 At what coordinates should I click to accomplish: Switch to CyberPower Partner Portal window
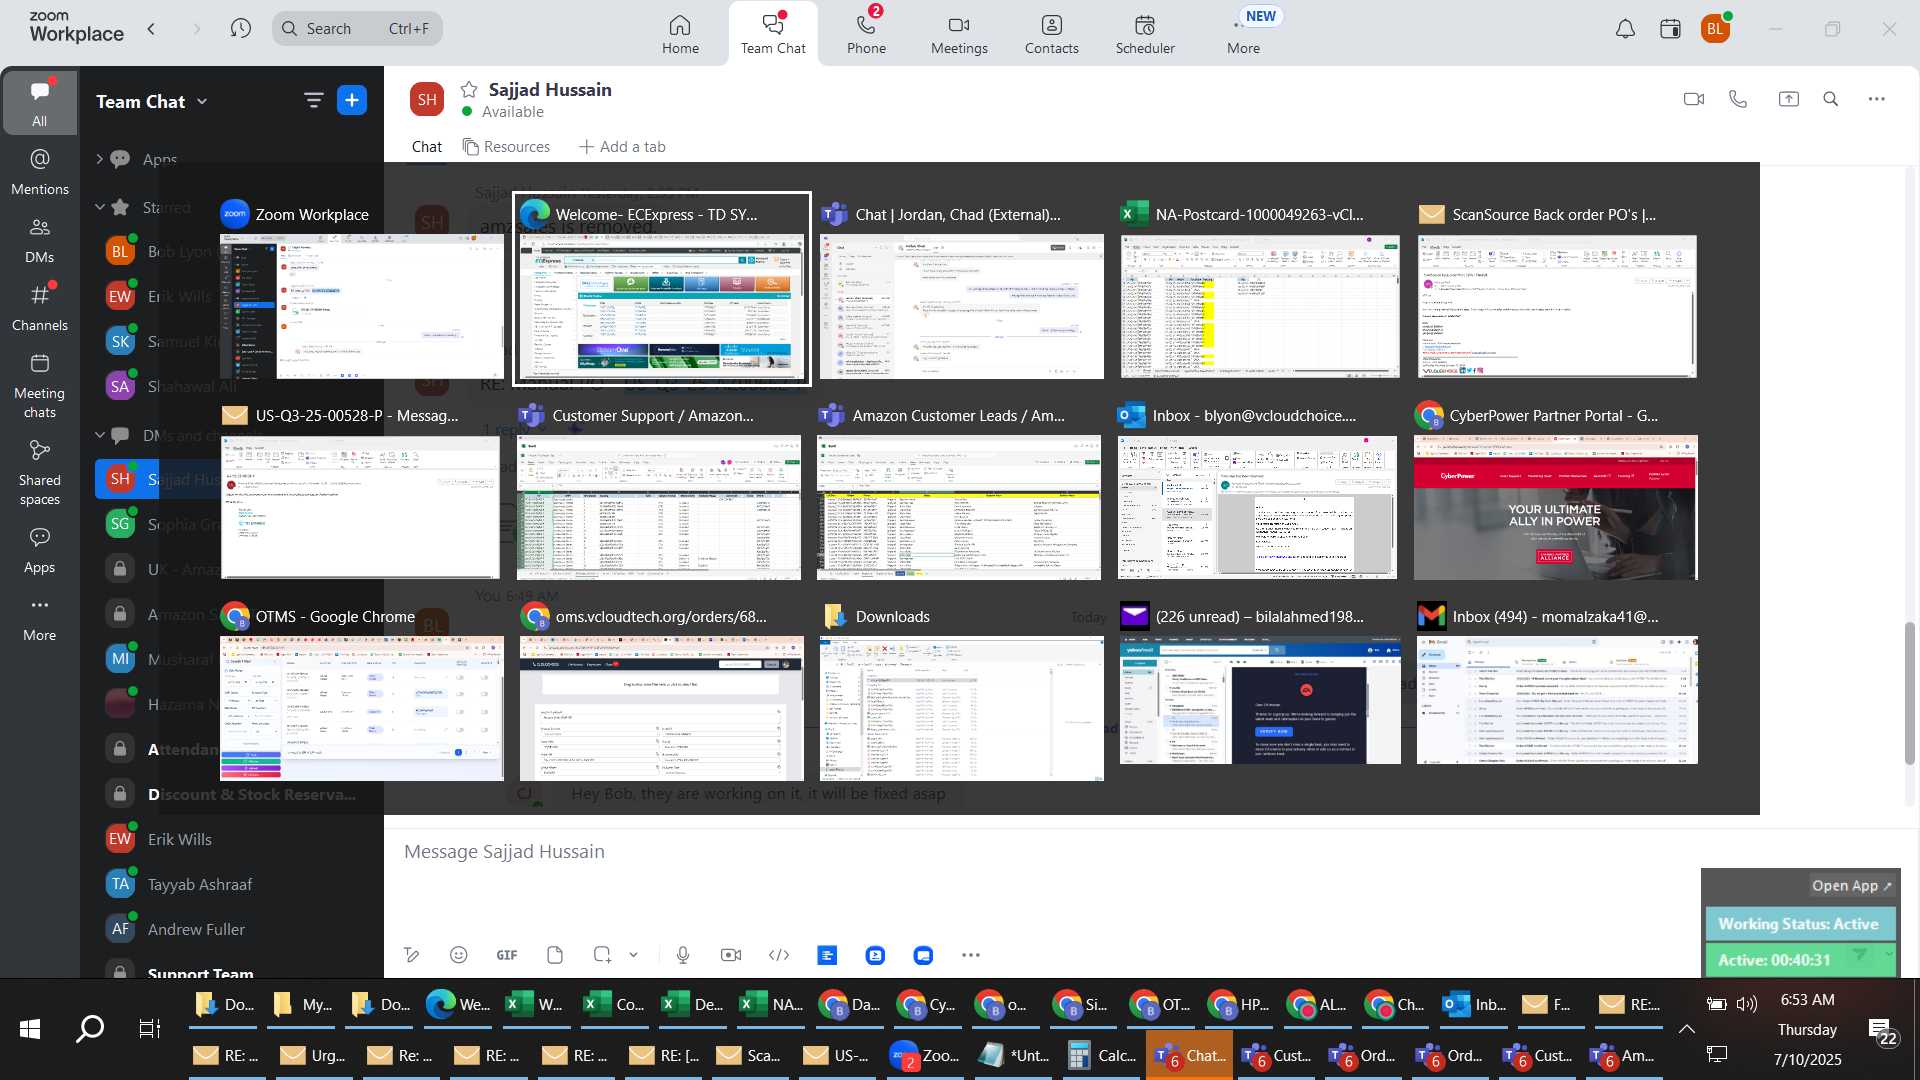[1555, 491]
